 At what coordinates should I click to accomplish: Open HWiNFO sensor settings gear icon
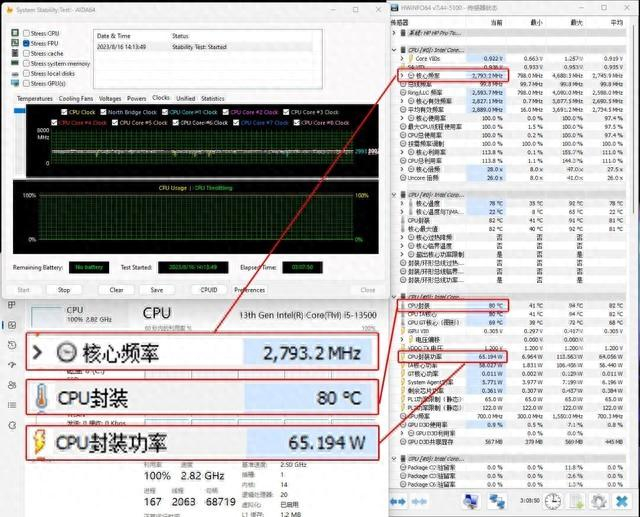[x=598, y=501]
